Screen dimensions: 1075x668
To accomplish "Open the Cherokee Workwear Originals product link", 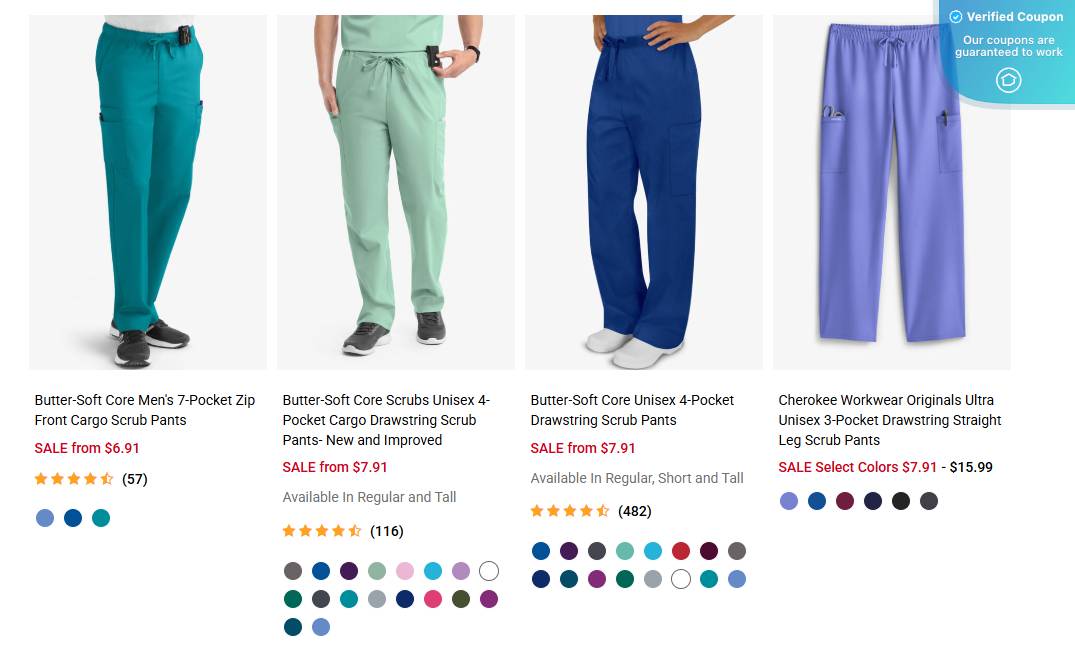I will (x=889, y=420).
